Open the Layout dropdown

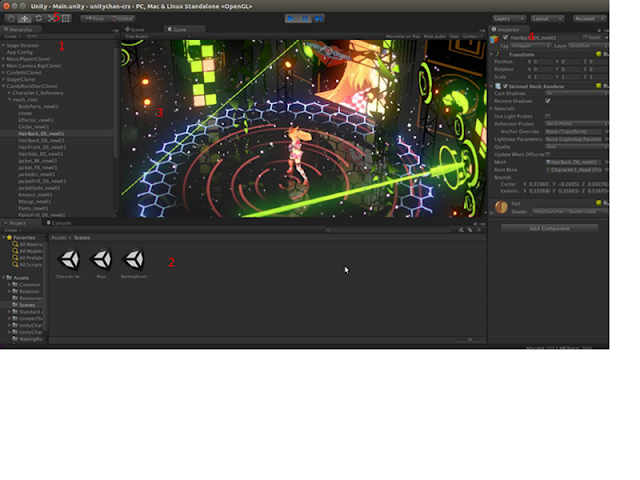tap(547, 19)
